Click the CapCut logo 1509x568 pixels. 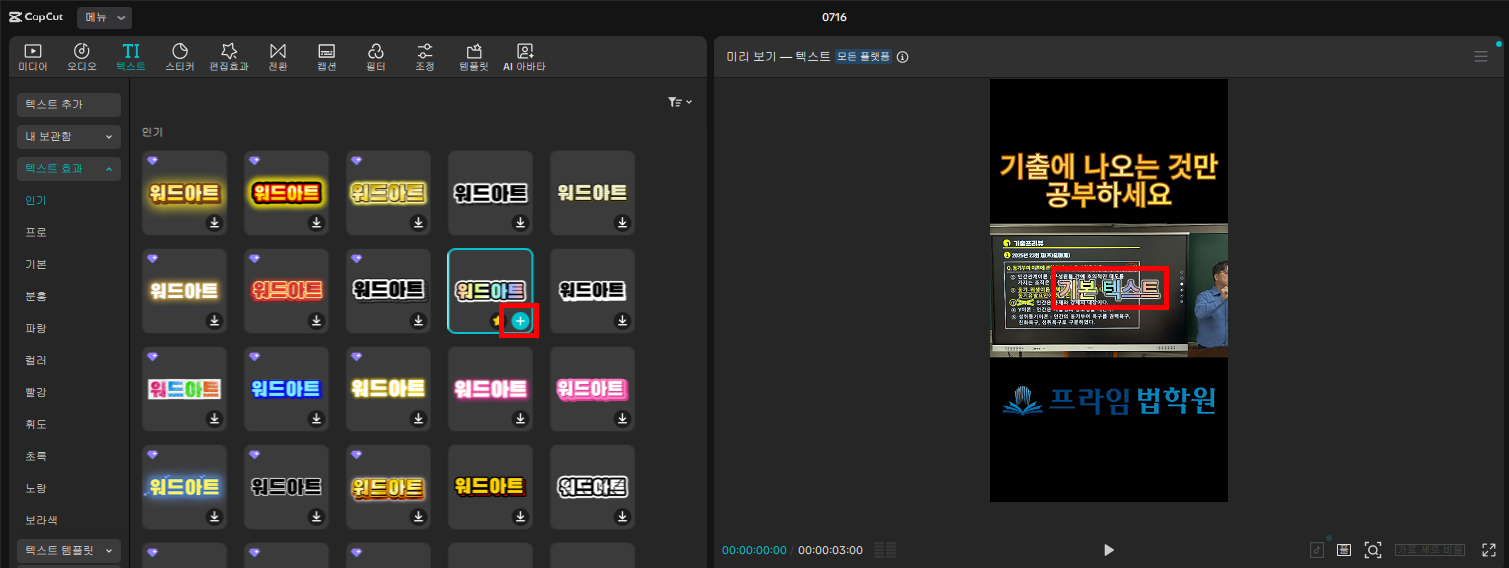[38, 17]
